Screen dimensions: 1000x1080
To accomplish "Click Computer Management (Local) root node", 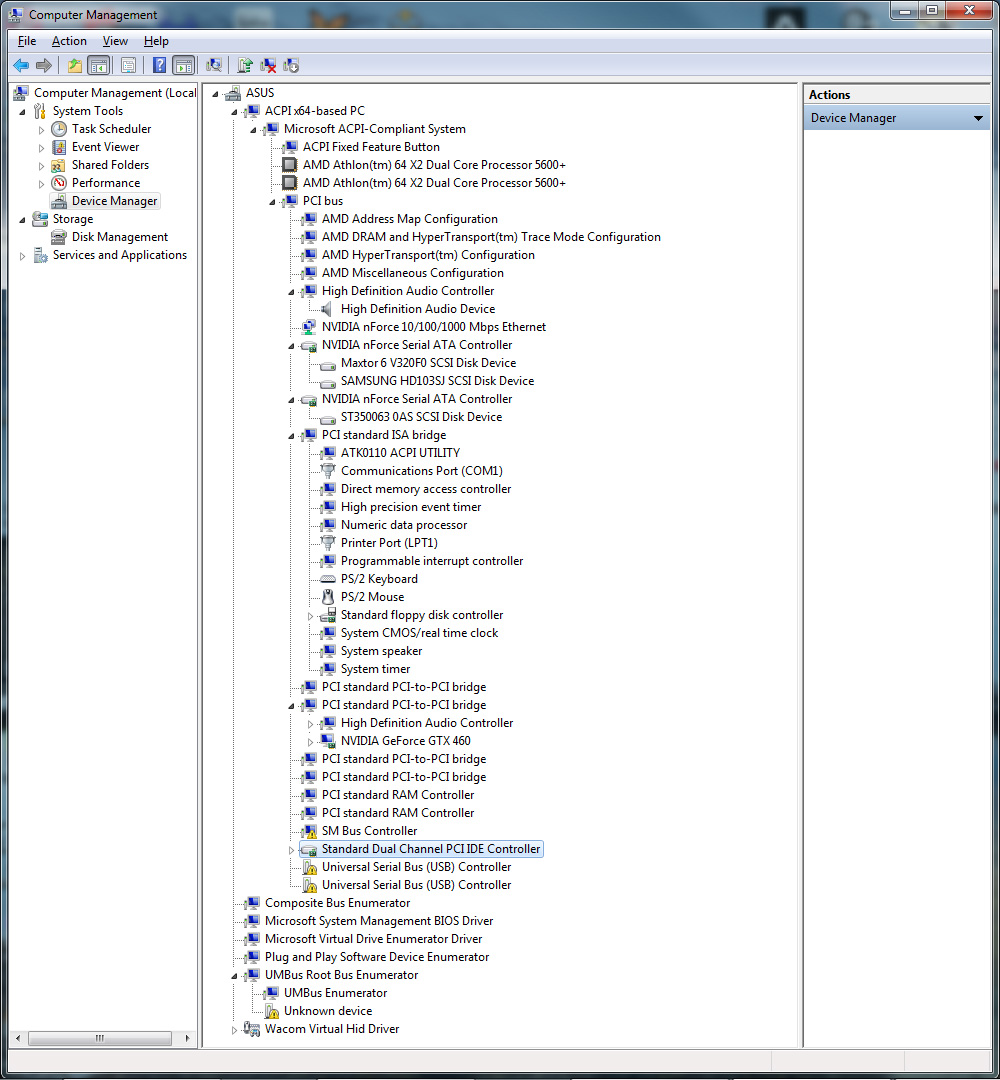I will coord(115,92).
